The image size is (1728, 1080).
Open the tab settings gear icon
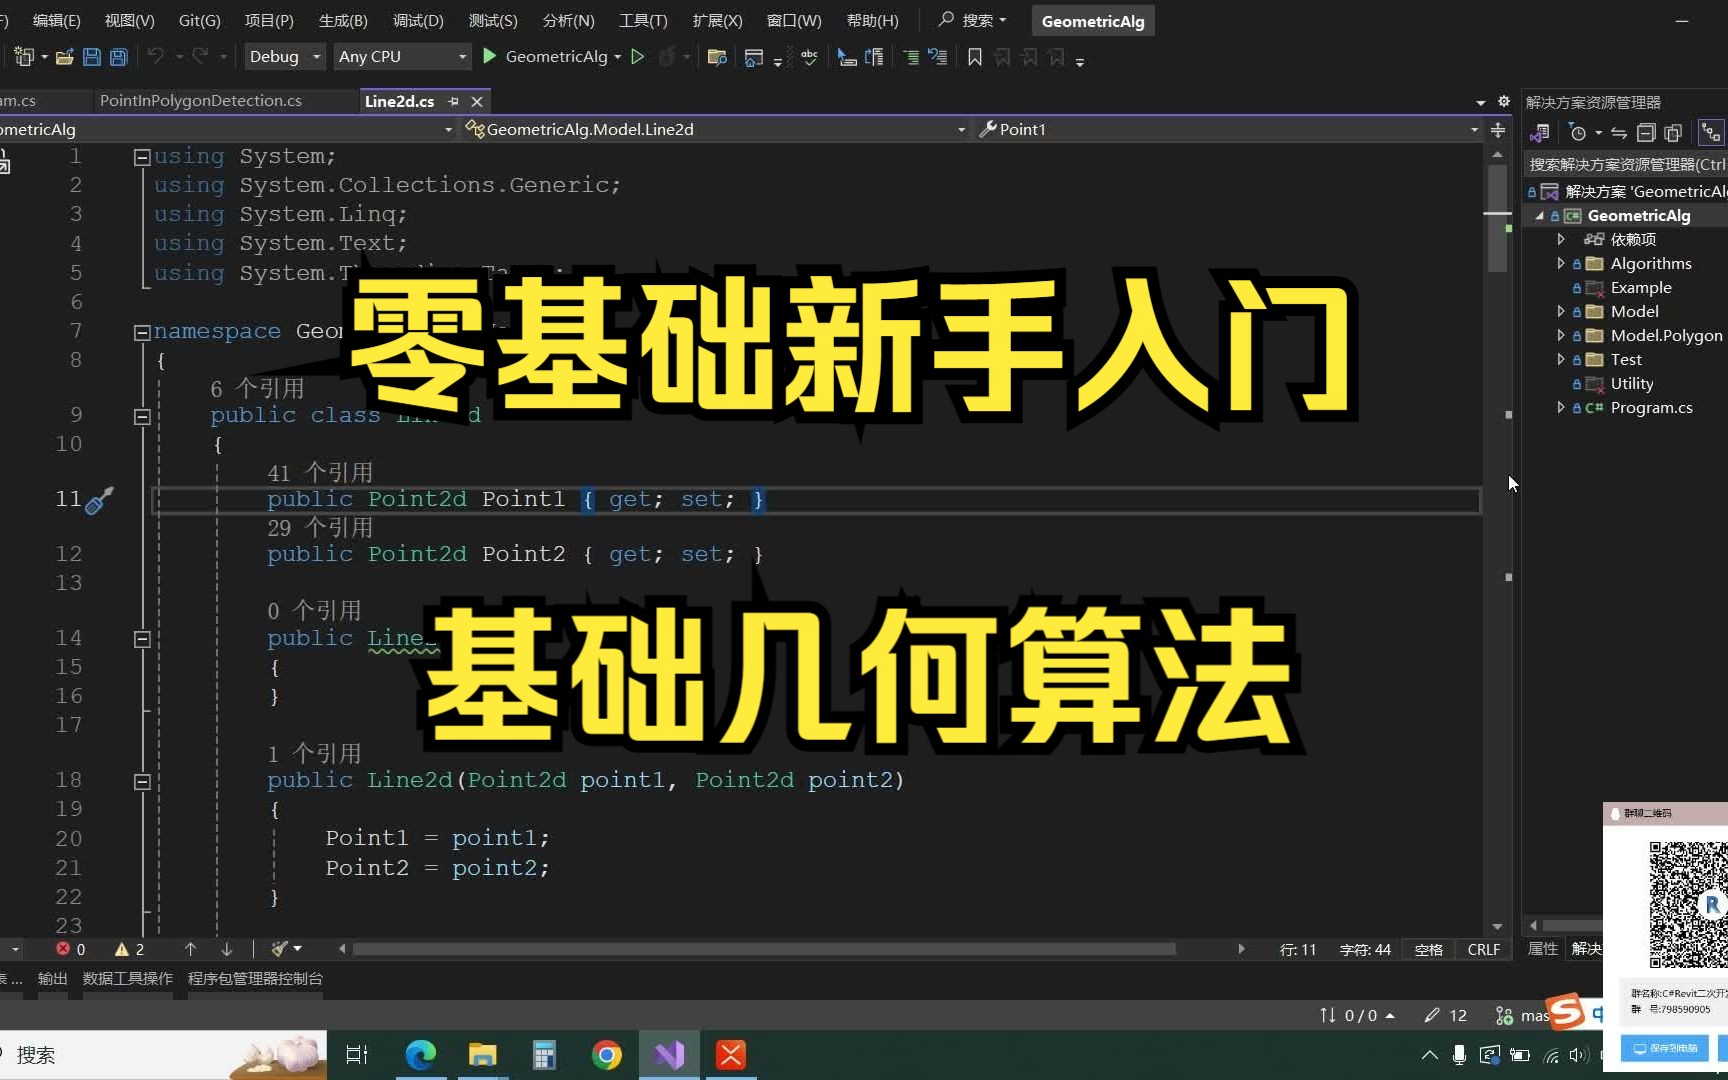[1503, 102]
